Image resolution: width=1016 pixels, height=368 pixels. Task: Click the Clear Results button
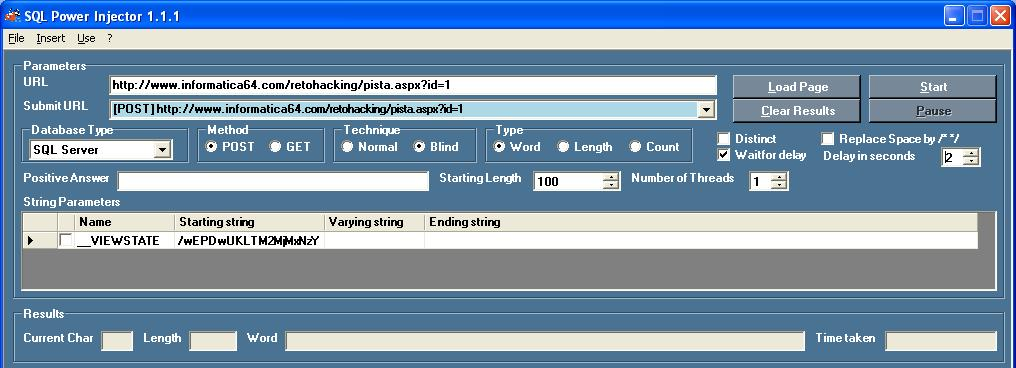[x=796, y=111]
